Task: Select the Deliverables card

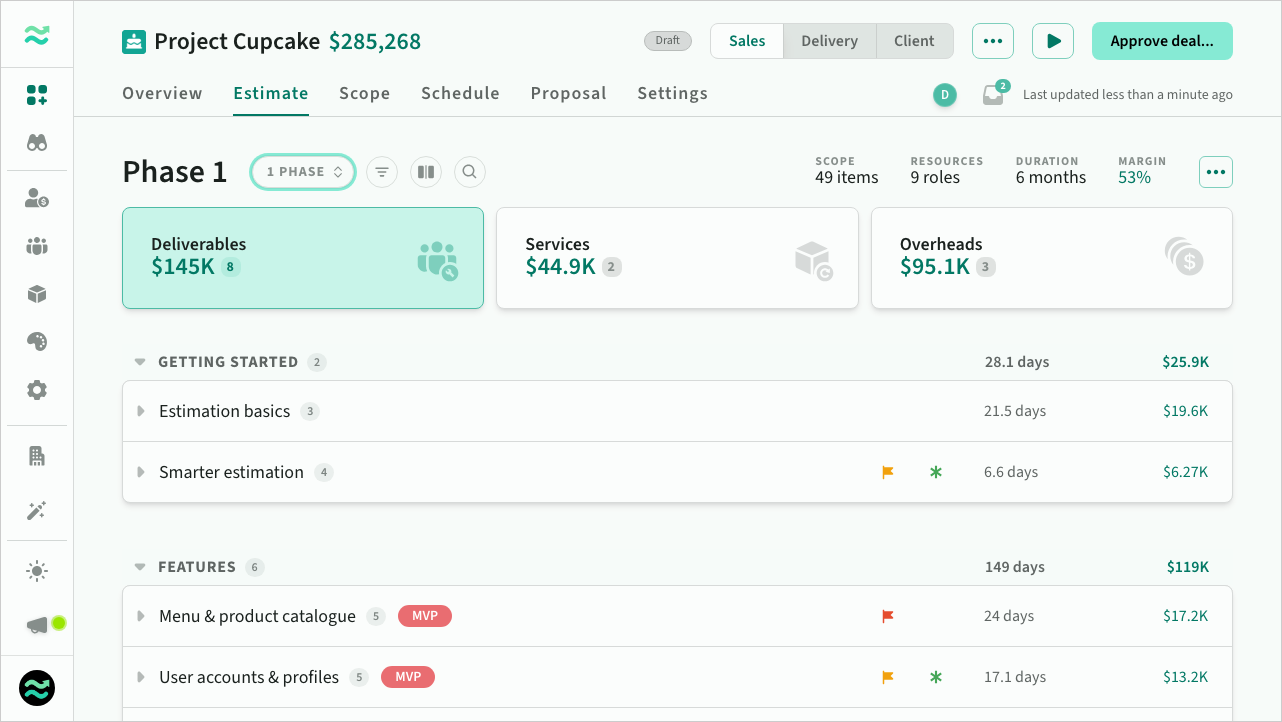Action: pyautogui.click(x=303, y=258)
